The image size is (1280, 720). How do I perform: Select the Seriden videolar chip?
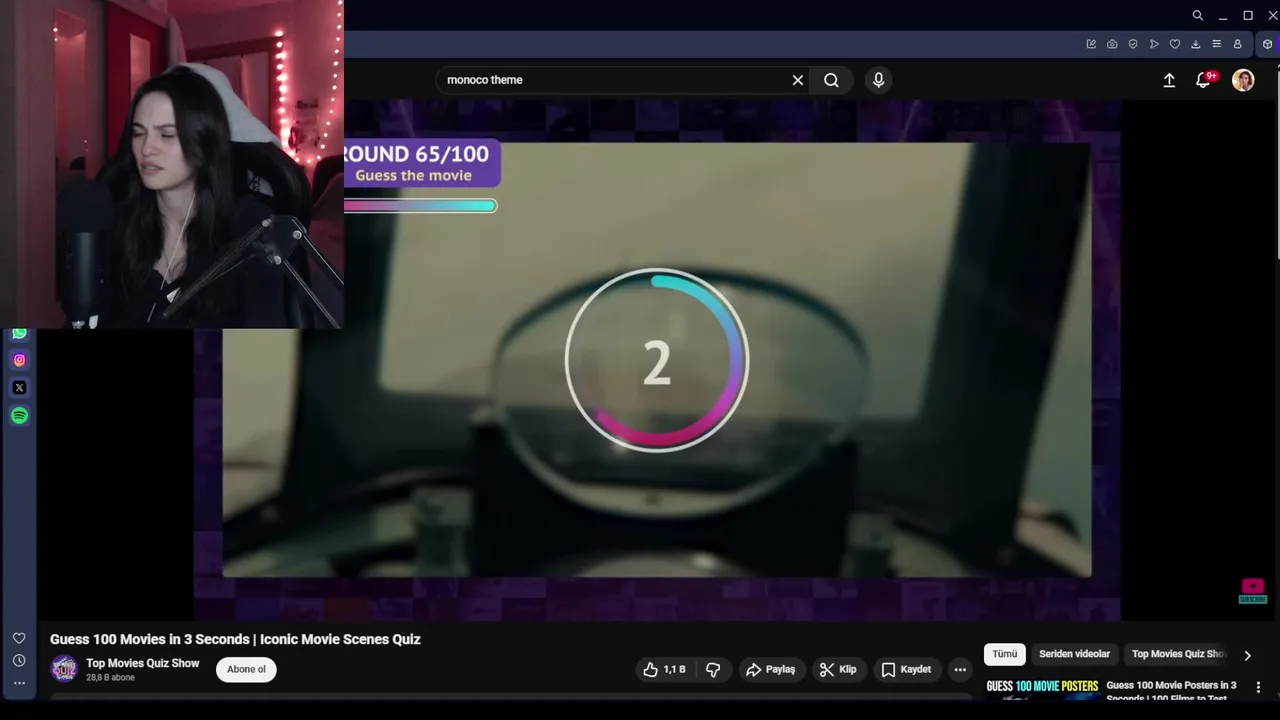click(x=1075, y=654)
